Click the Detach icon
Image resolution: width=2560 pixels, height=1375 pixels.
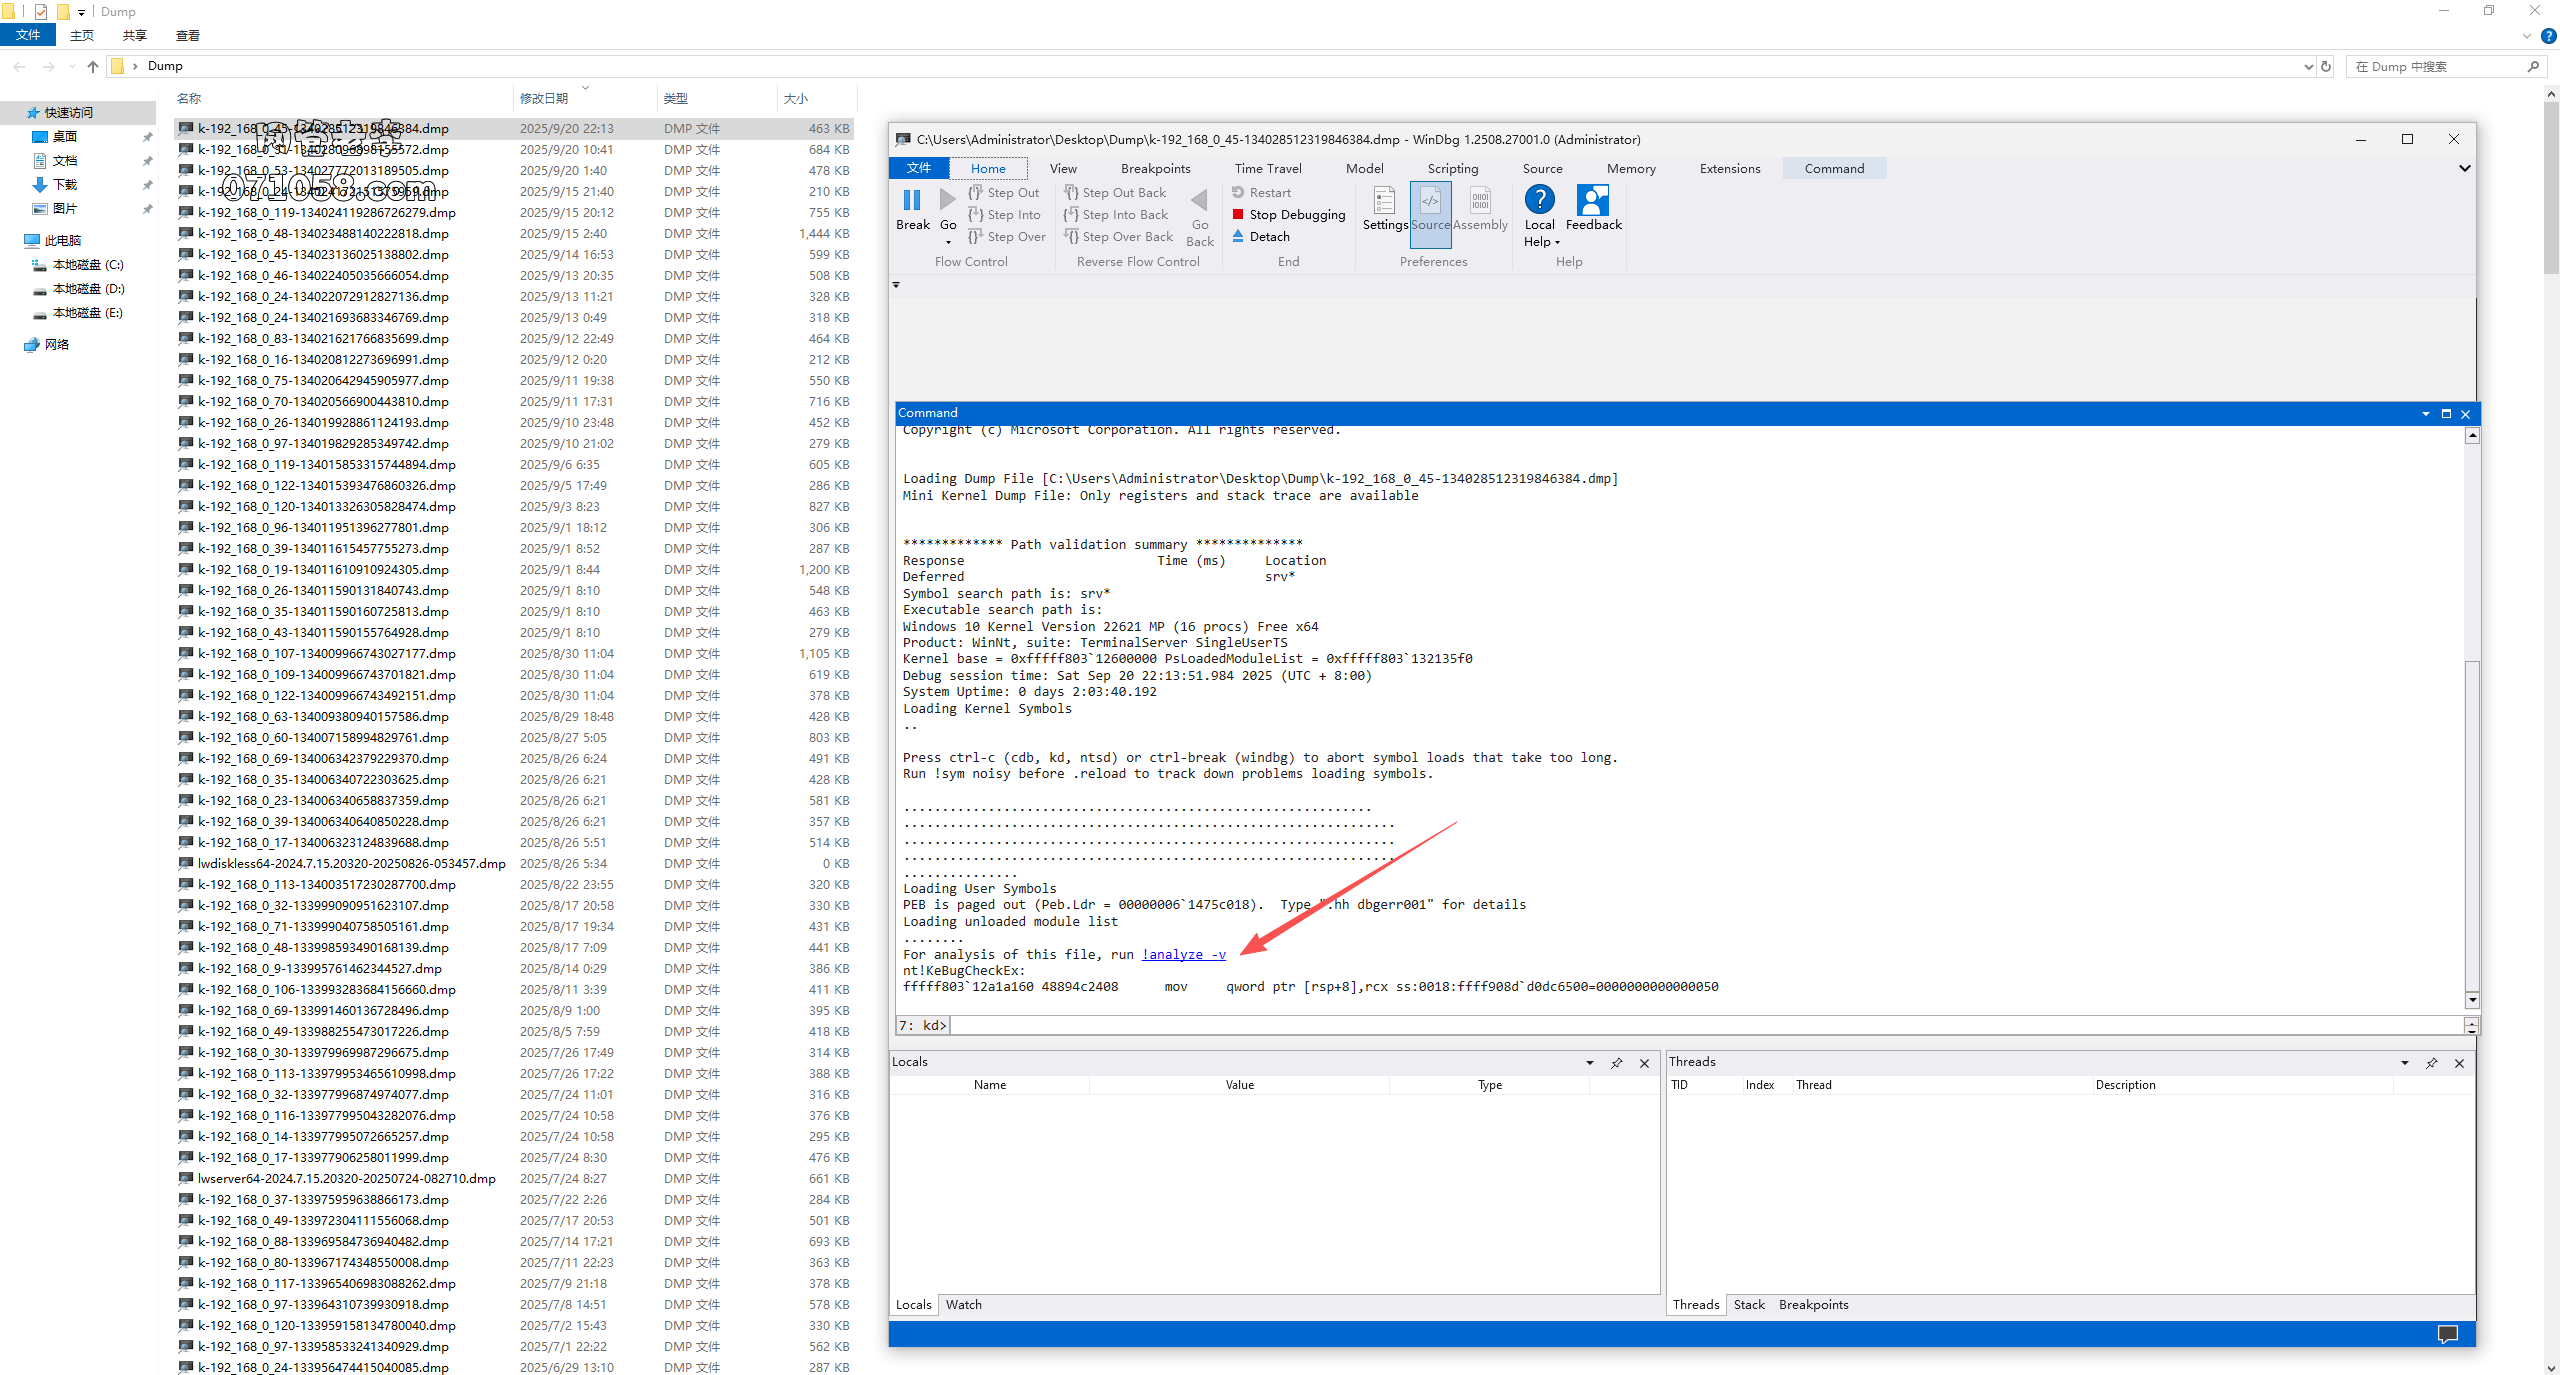[x=1238, y=236]
